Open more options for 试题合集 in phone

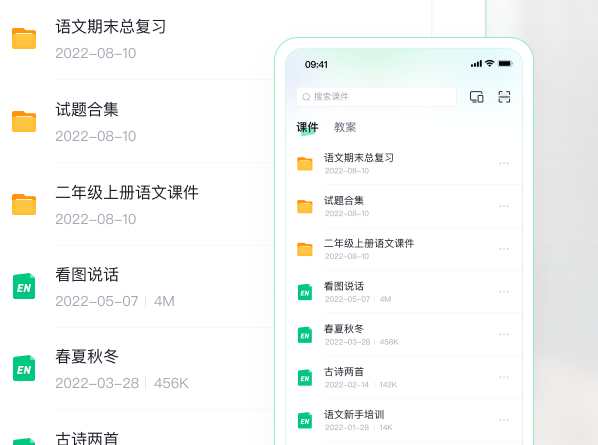coord(504,206)
